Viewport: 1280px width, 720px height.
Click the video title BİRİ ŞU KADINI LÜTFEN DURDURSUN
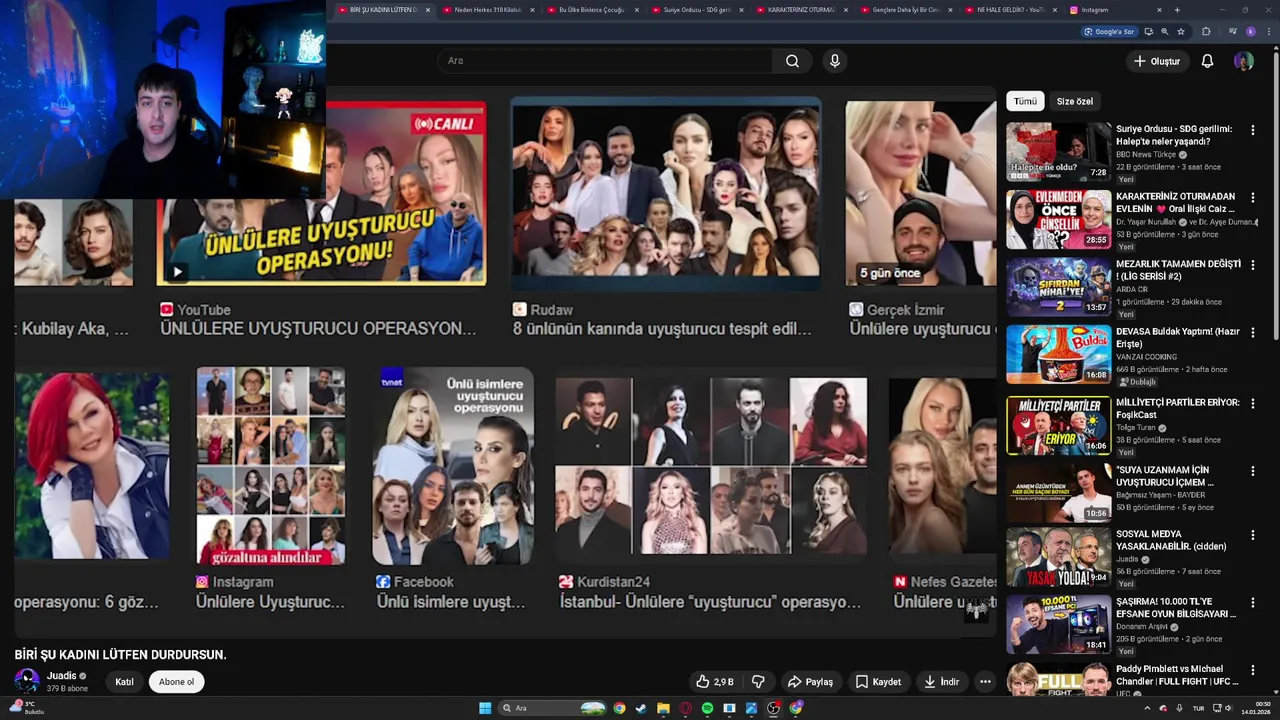[x=121, y=655]
